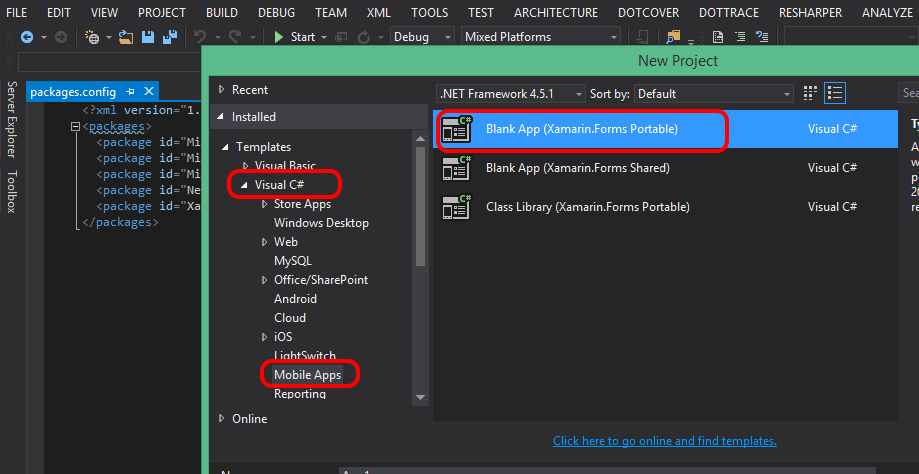
Task: Select the MySQL templates category
Action: point(292,261)
